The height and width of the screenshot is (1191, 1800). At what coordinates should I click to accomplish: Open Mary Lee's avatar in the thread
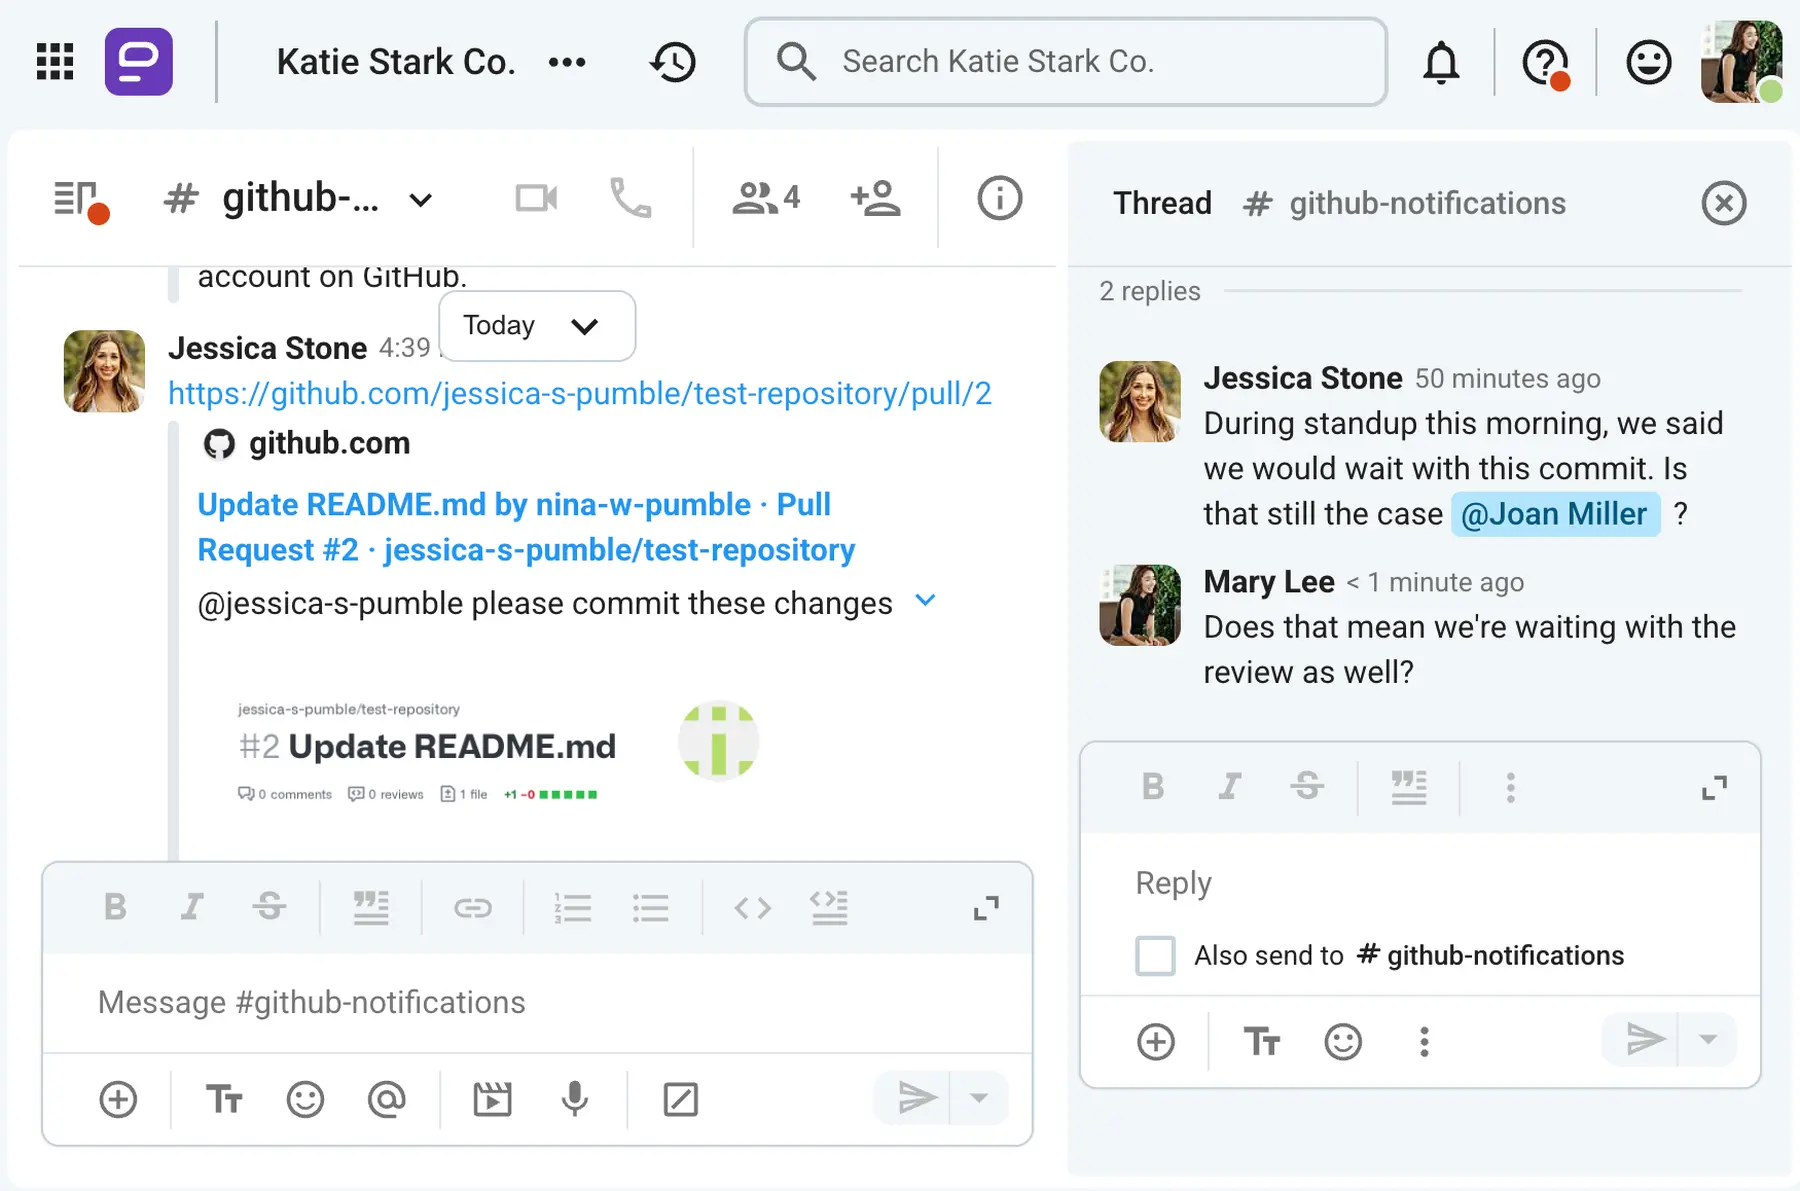pos(1139,604)
